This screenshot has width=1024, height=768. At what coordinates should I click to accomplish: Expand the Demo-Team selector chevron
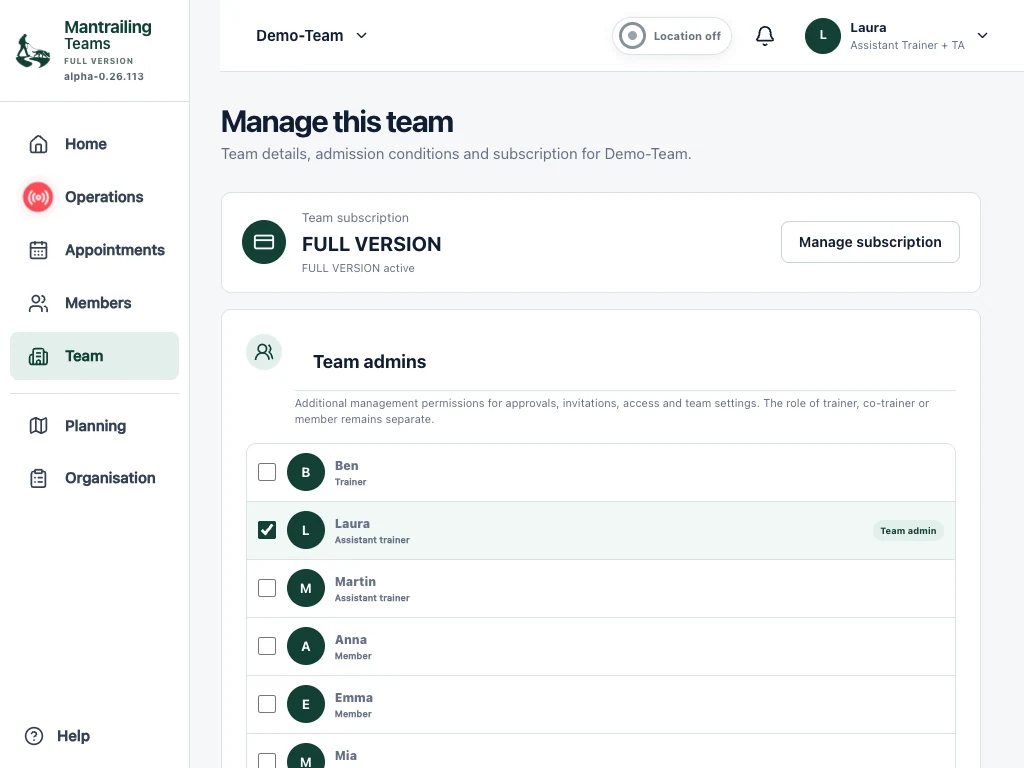point(361,36)
